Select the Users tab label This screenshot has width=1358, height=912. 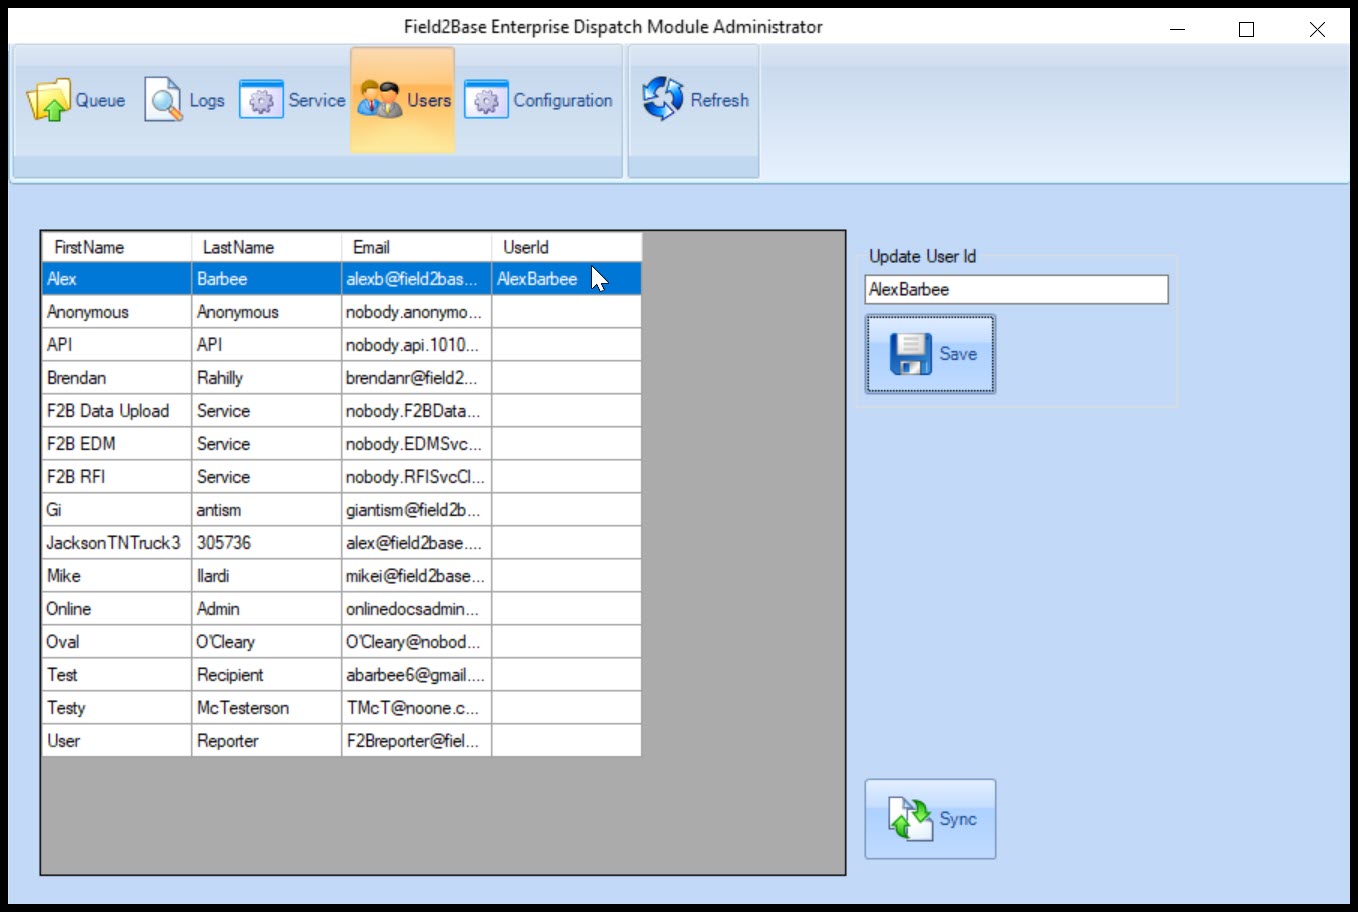(429, 100)
